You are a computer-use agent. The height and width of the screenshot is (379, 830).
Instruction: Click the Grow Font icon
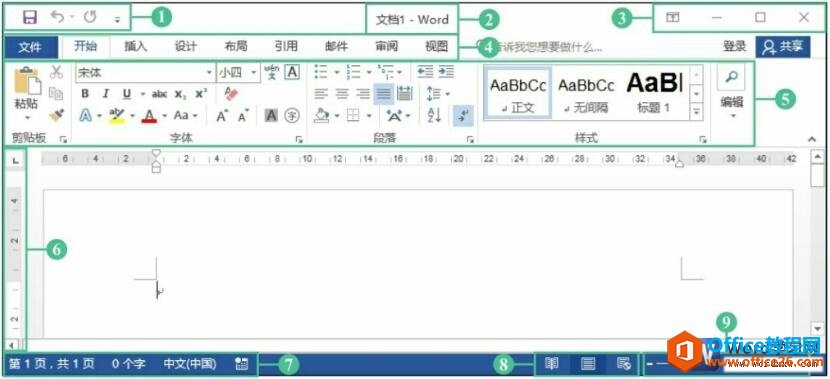(x=222, y=115)
